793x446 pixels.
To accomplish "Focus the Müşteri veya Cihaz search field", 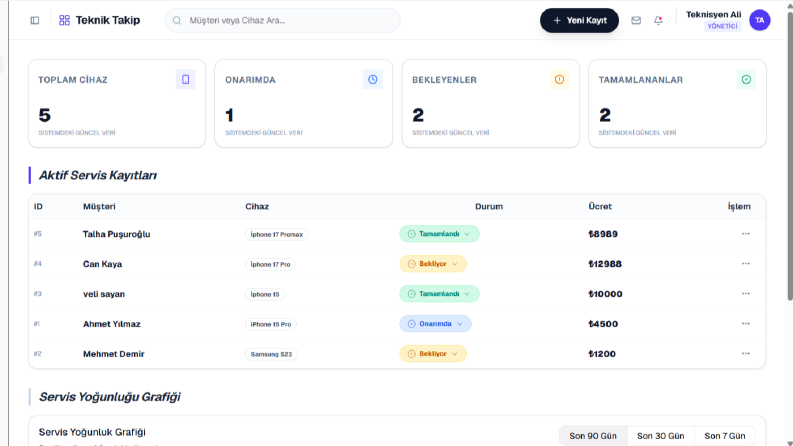I will [x=282, y=20].
